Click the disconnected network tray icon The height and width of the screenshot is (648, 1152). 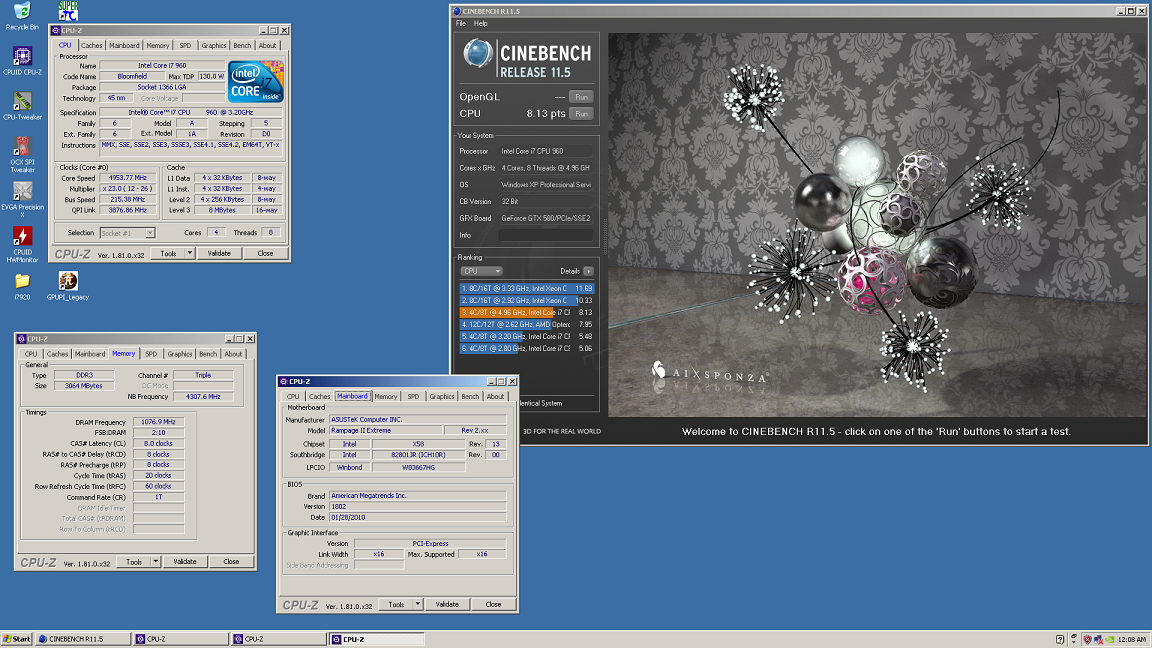(1098, 639)
